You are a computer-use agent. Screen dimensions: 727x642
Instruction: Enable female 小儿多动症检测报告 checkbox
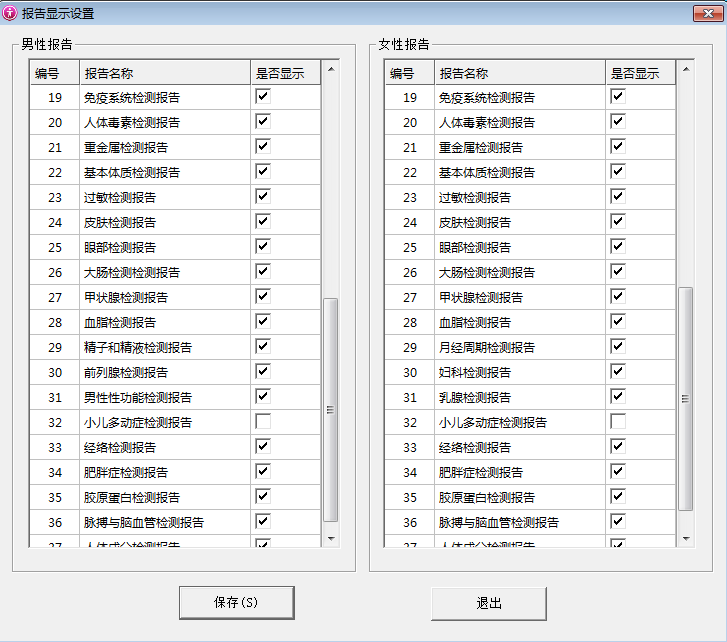pos(618,422)
